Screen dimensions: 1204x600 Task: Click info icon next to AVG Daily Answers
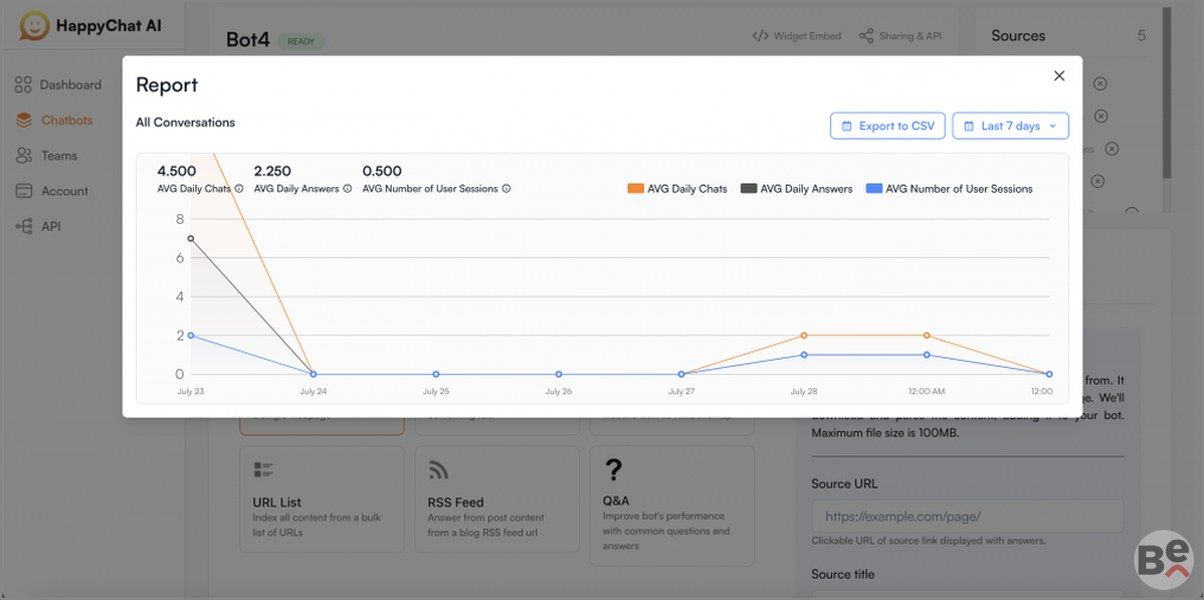pos(348,188)
